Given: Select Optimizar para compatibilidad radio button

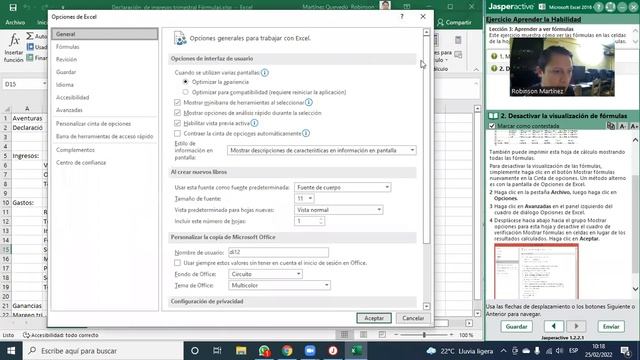Looking at the screenshot, I should tap(186, 92).
